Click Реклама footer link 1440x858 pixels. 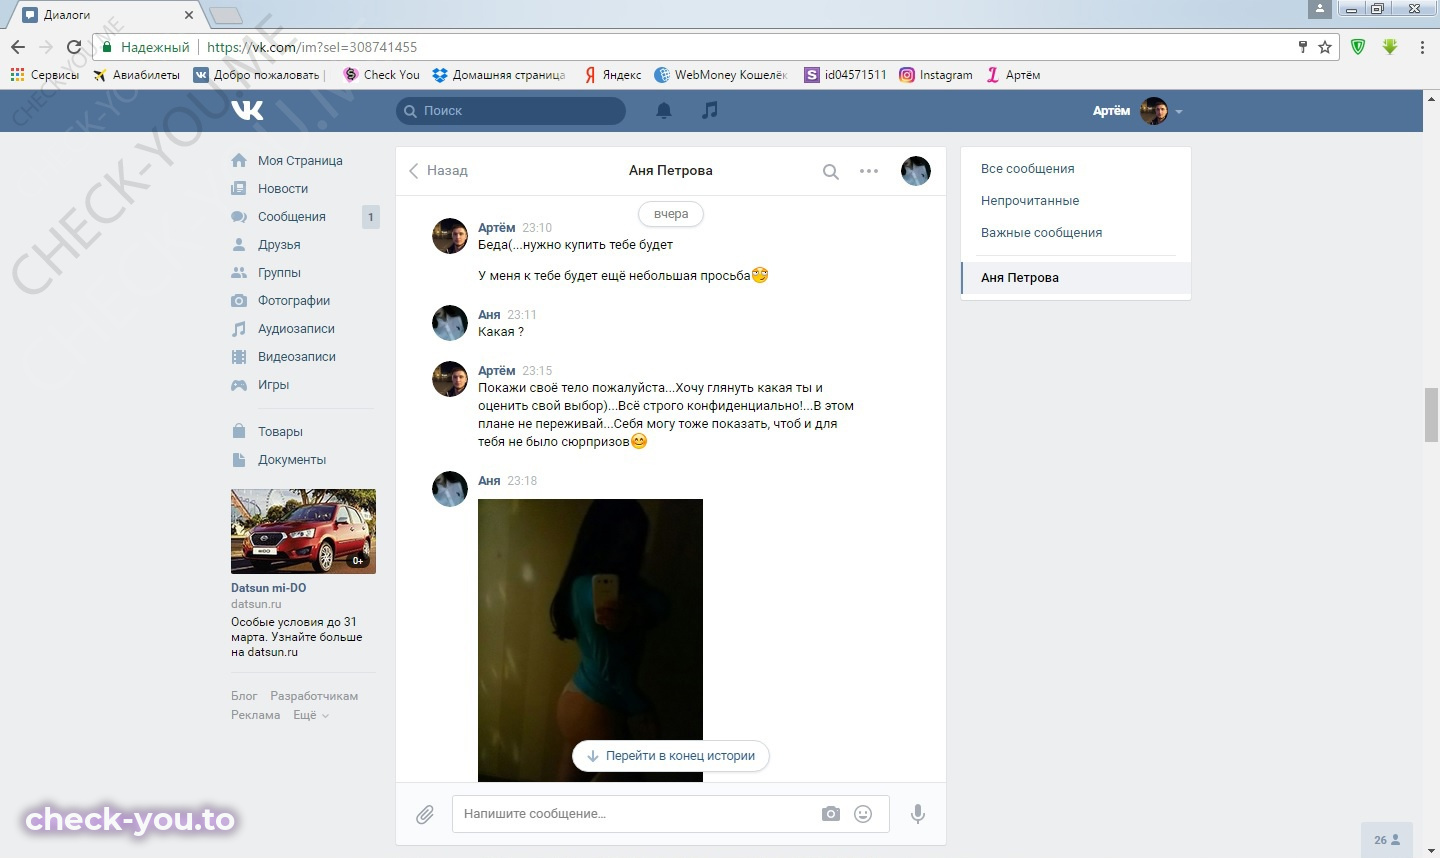tap(255, 715)
